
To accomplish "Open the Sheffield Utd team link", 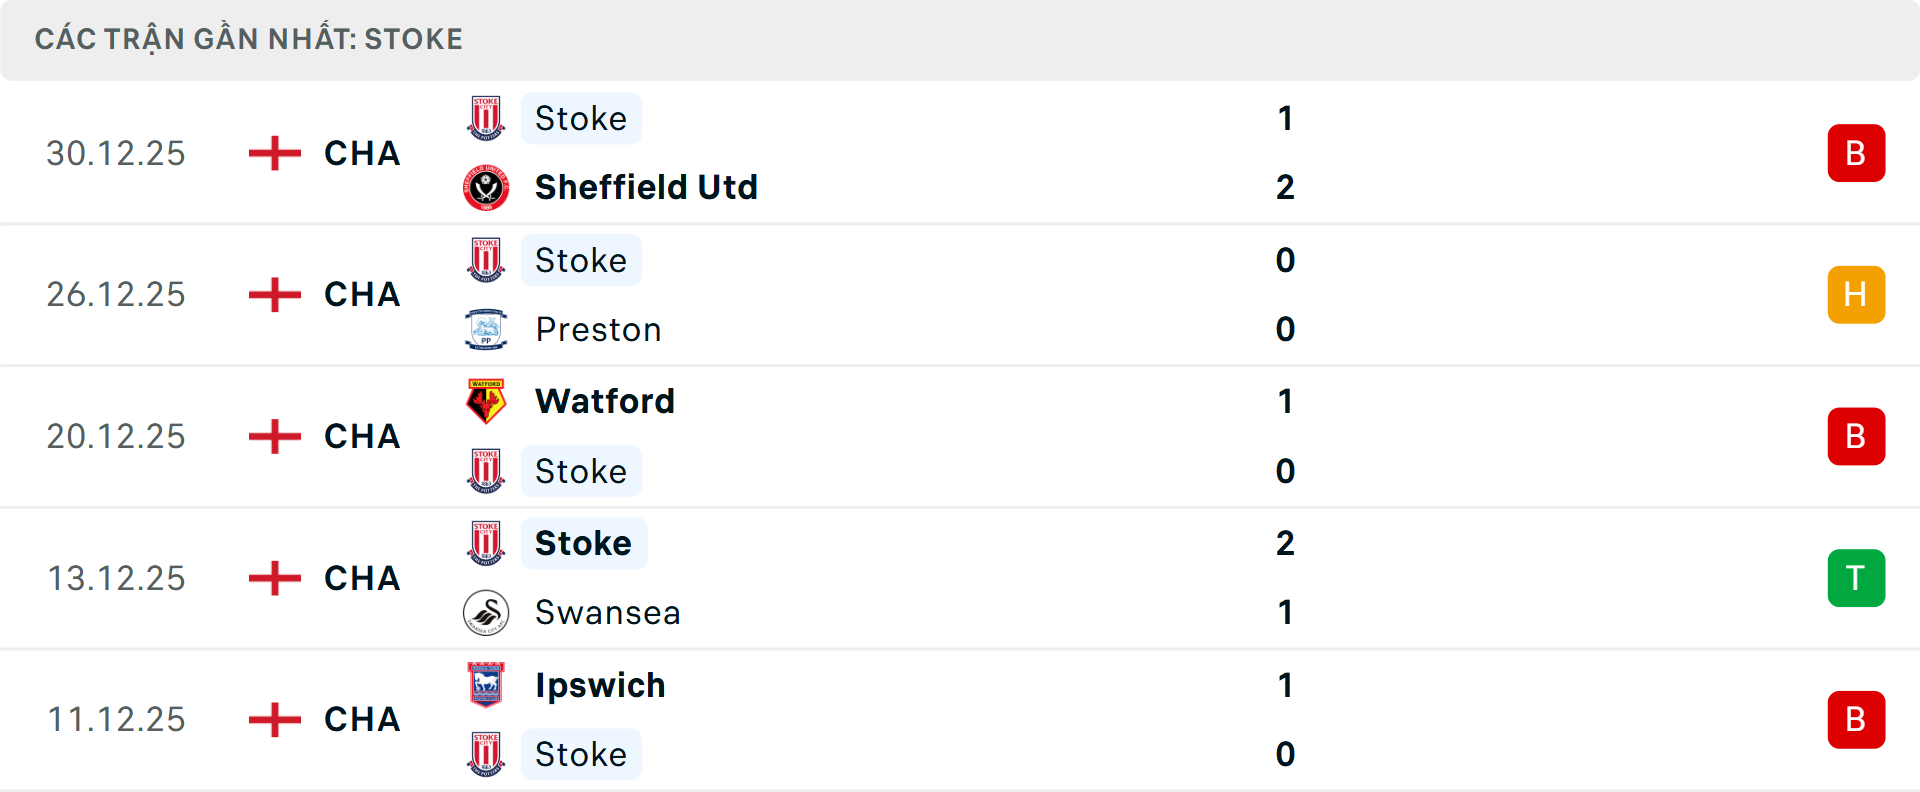I will coord(646,187).
